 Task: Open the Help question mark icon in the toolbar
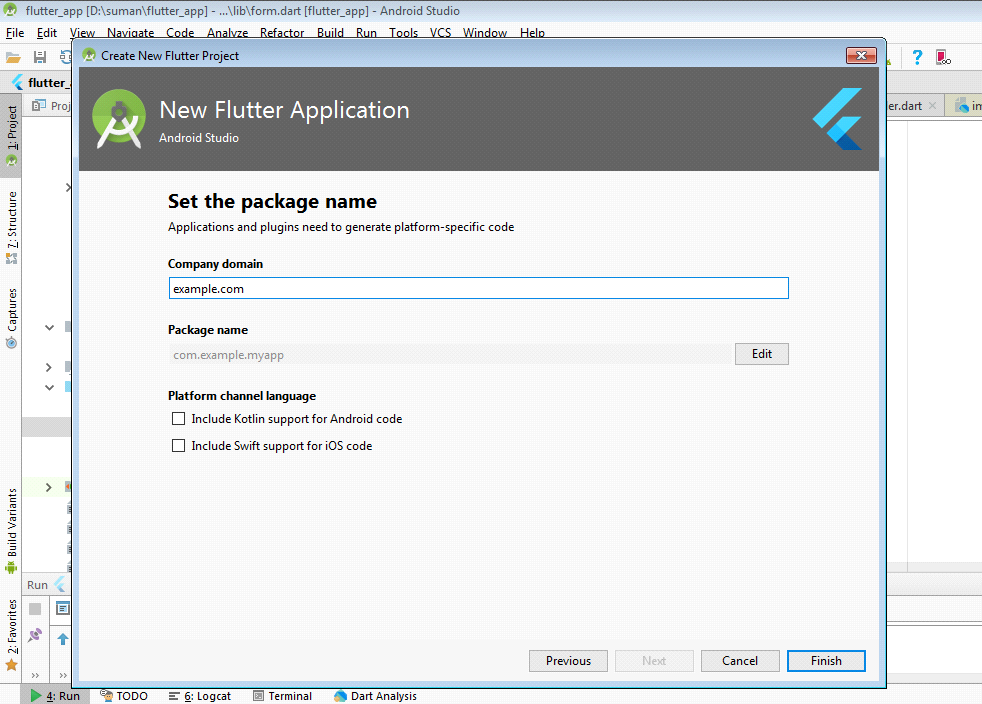917,58
